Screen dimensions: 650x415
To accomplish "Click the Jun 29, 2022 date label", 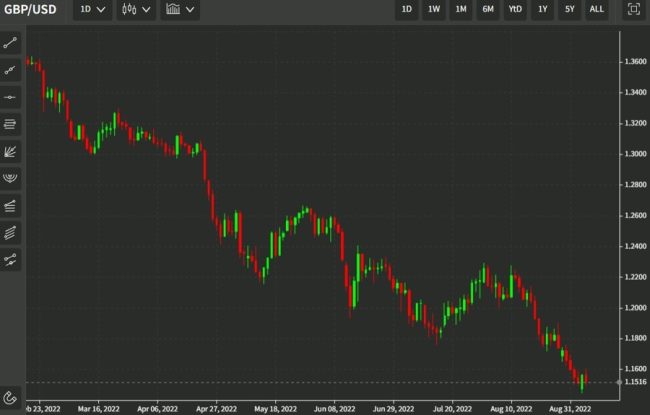I will pos(393,409).
